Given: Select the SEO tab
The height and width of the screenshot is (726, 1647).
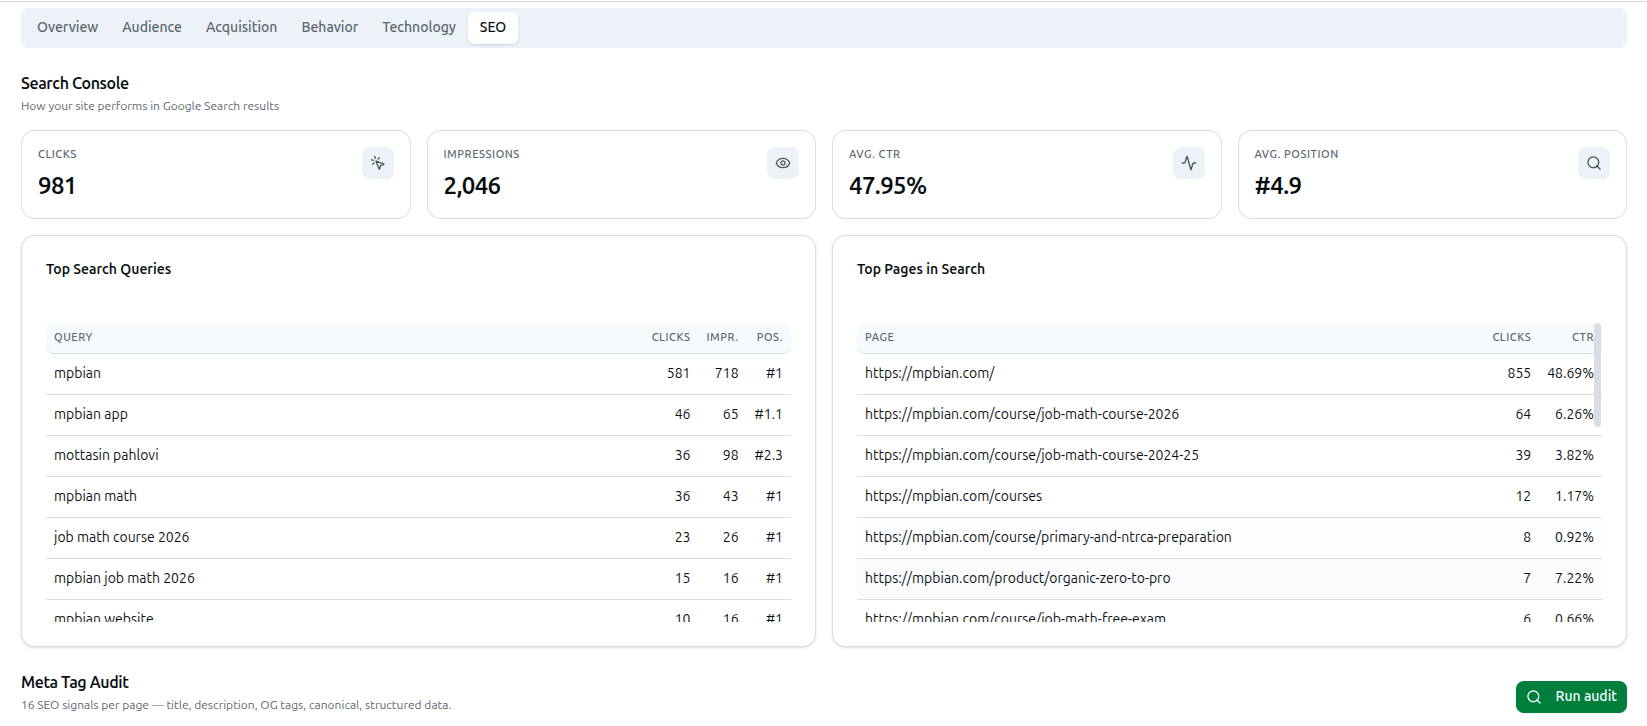Looking at the screenshot, I should pyautogui.click(x=493, y=27).
